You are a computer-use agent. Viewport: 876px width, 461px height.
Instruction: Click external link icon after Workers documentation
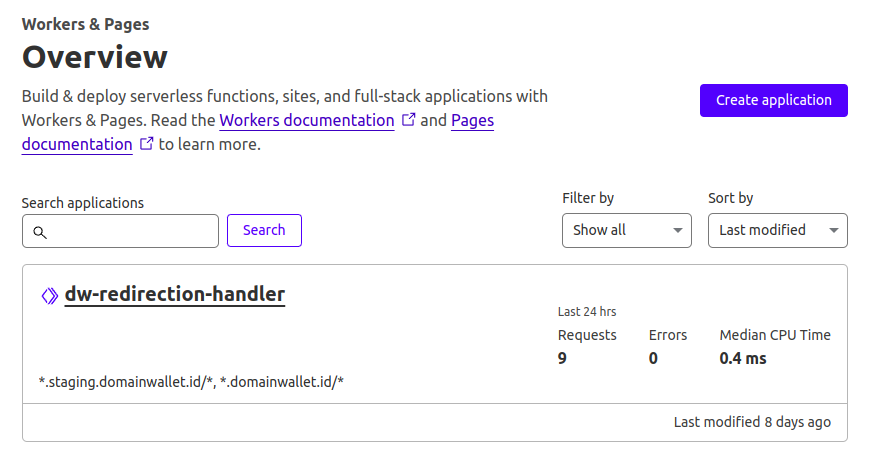click(x=409, y=120)
